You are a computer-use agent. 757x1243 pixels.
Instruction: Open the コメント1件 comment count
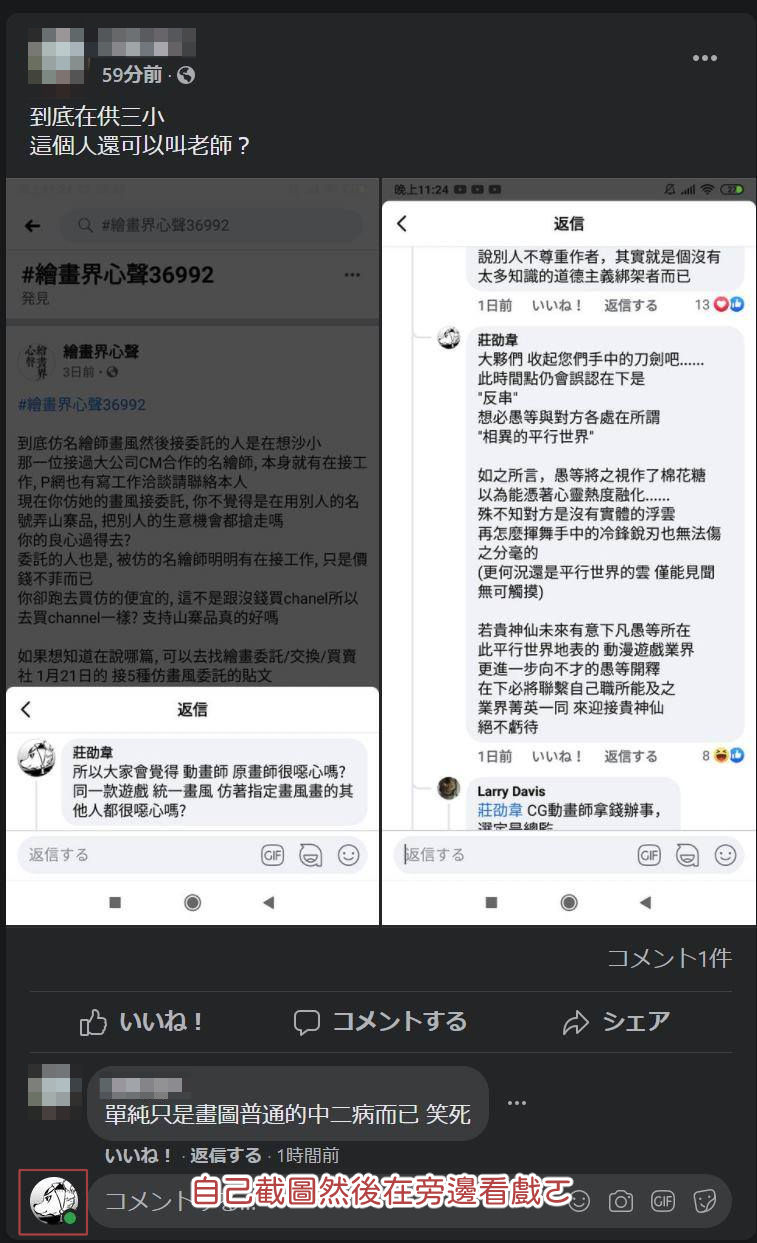pyautogui.click(x=670, y=958)
